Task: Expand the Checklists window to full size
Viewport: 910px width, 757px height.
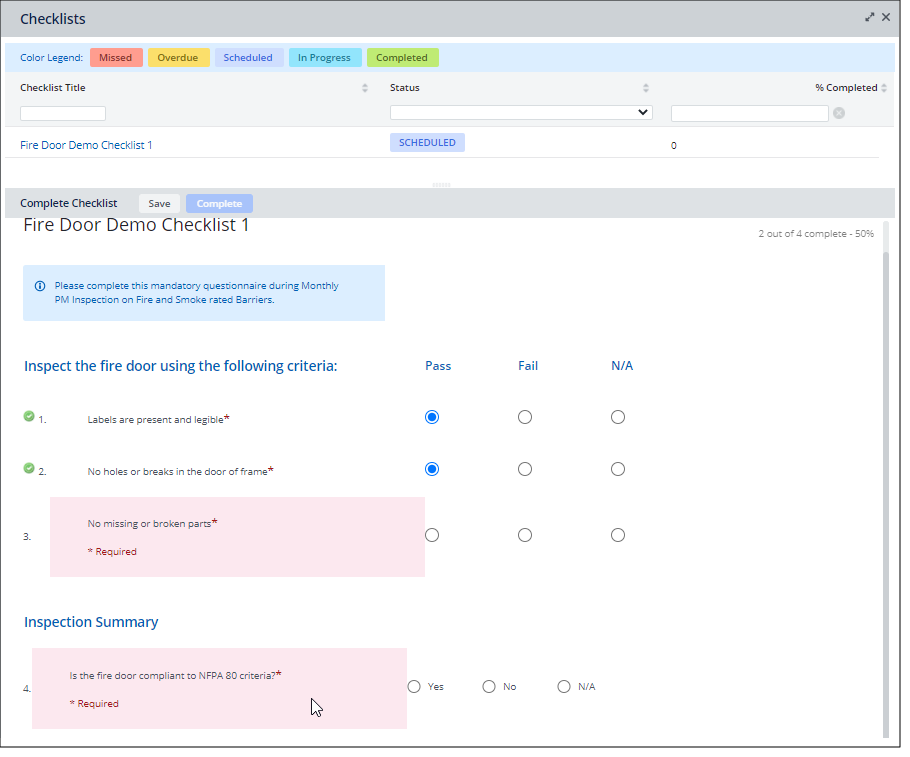Action: (x=870, y=16)
